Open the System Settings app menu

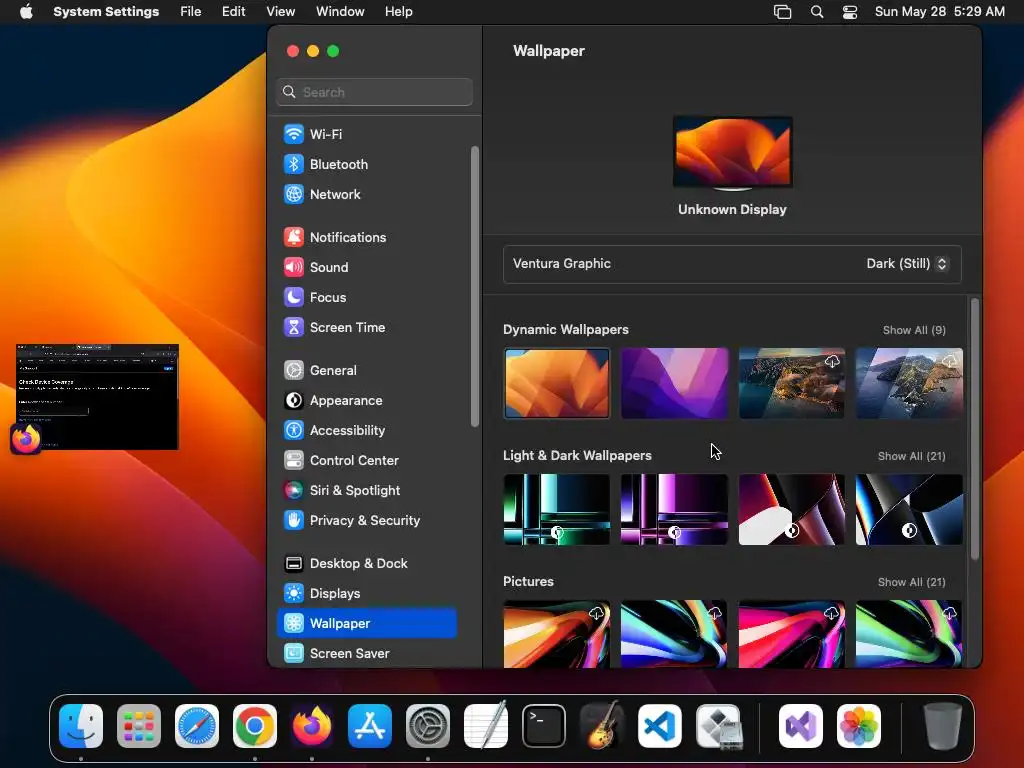pos(106,12)
